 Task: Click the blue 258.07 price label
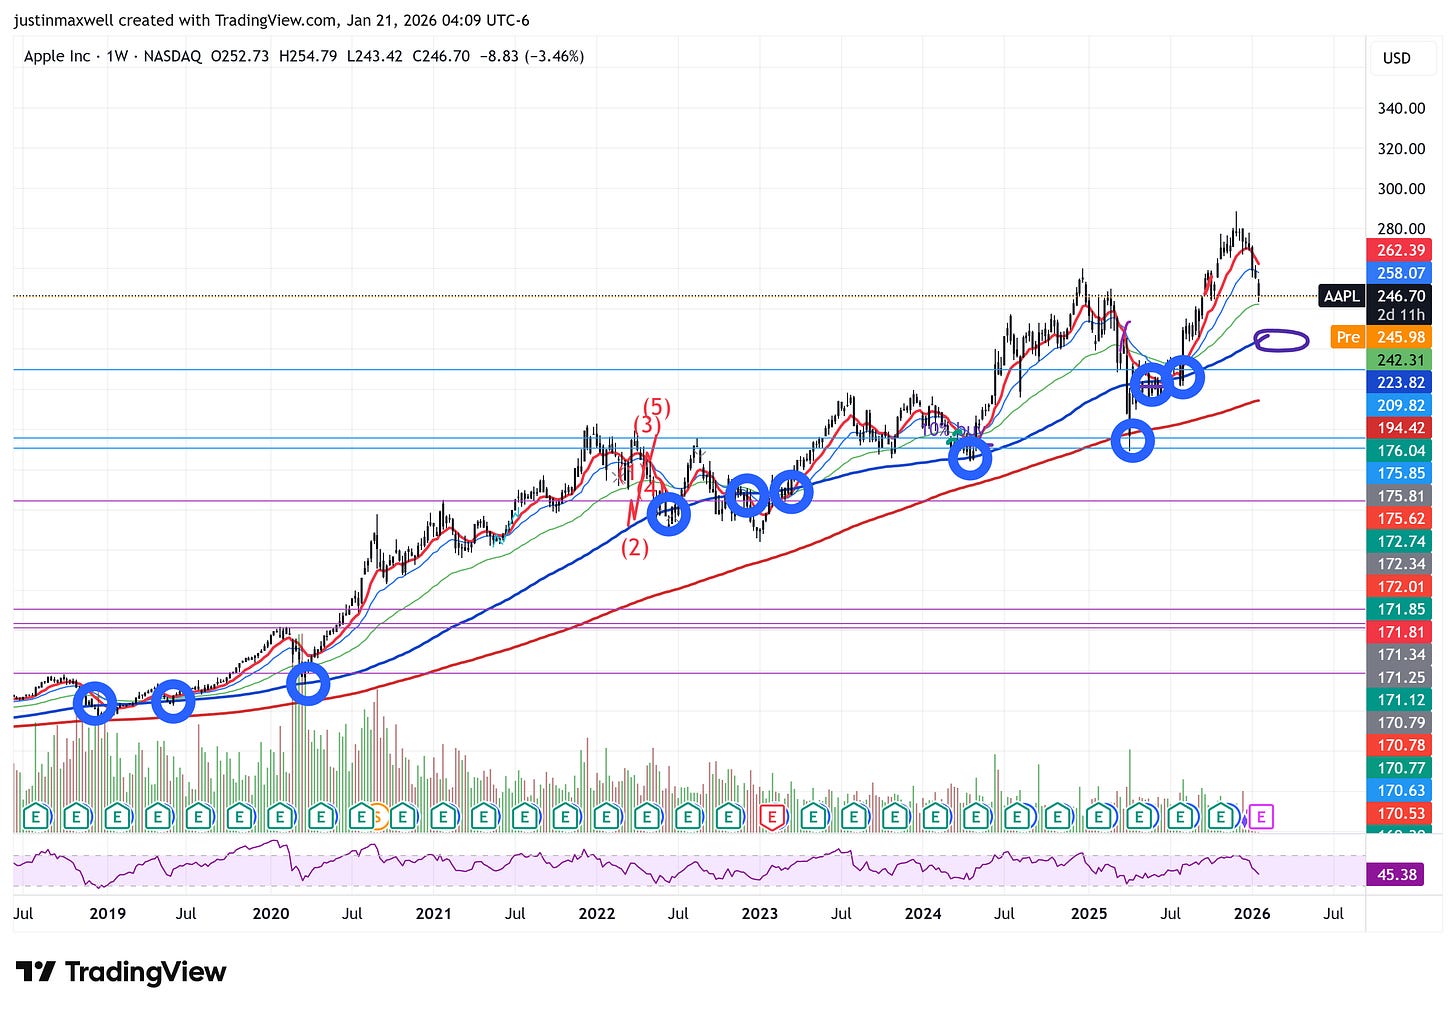click(1400, 273)
